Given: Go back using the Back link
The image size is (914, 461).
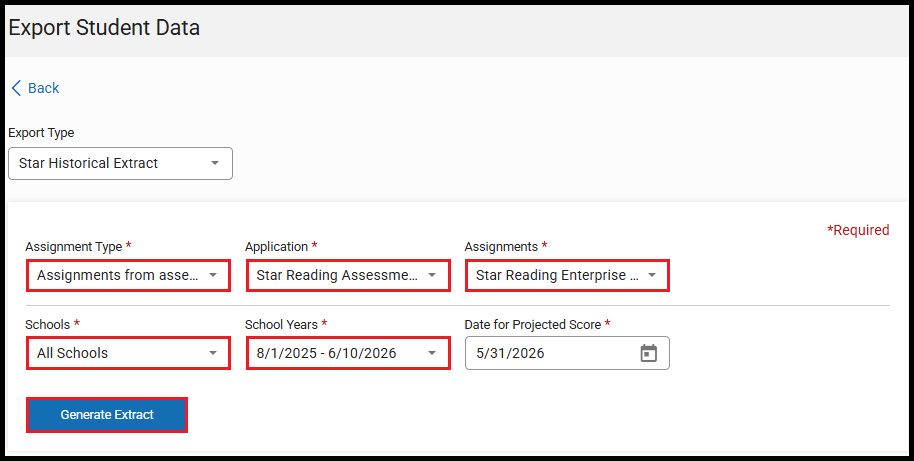Looking at the screenshot, I should [x=43, y=88].
